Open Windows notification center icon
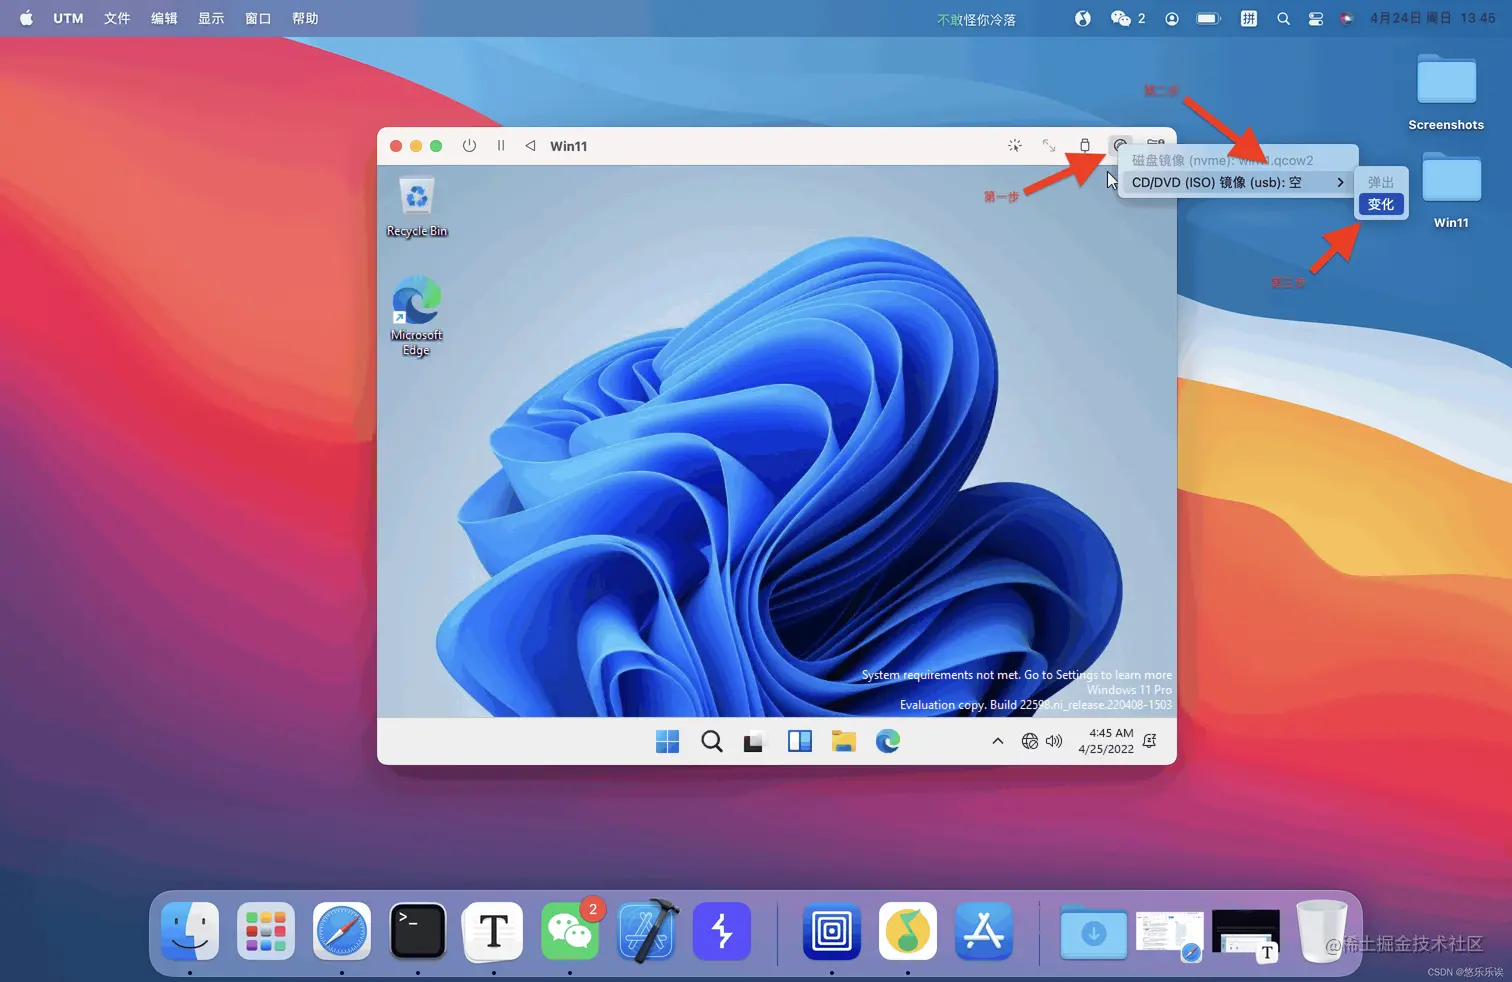 click(x=1150, y=741)
